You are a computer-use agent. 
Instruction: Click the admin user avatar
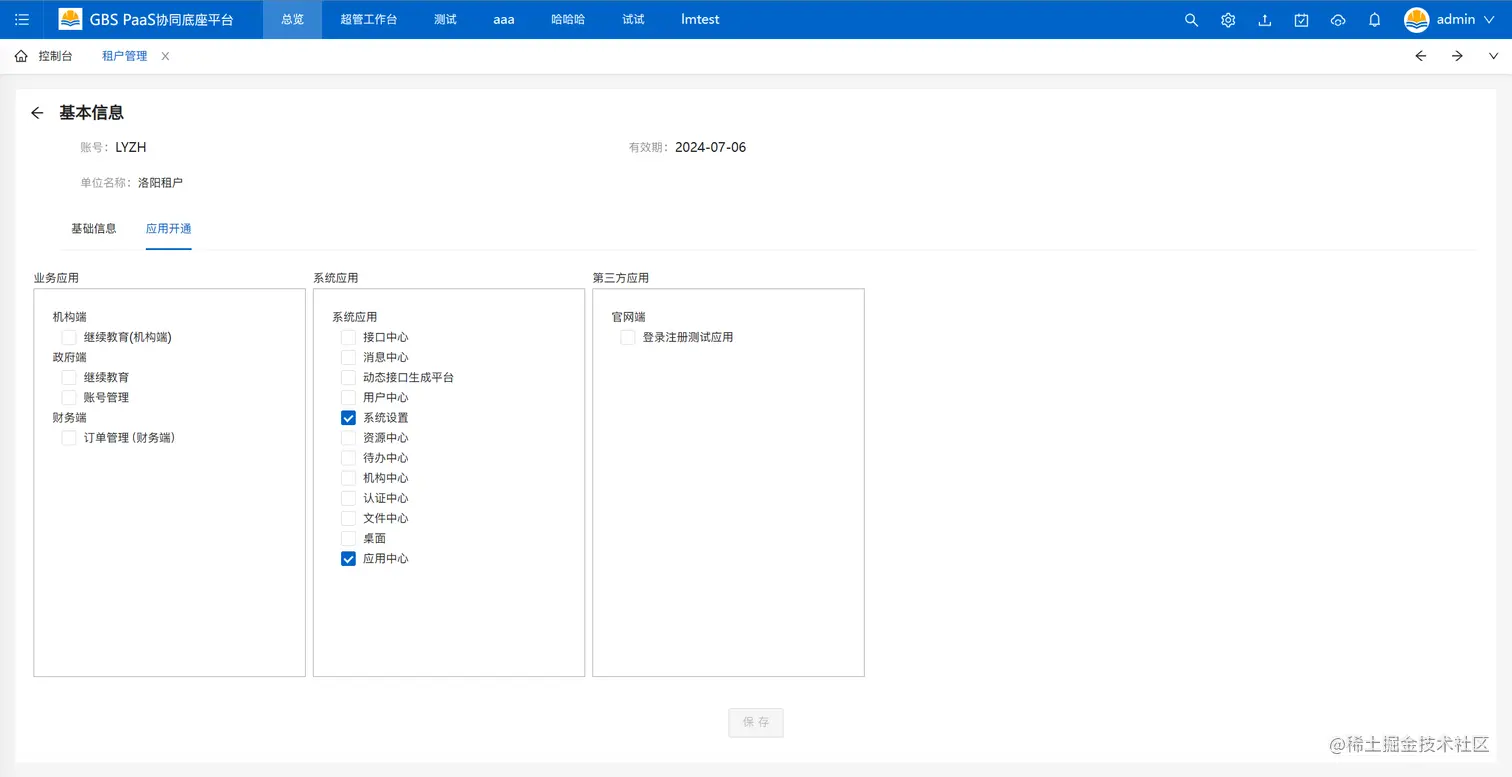[1417, 20]
